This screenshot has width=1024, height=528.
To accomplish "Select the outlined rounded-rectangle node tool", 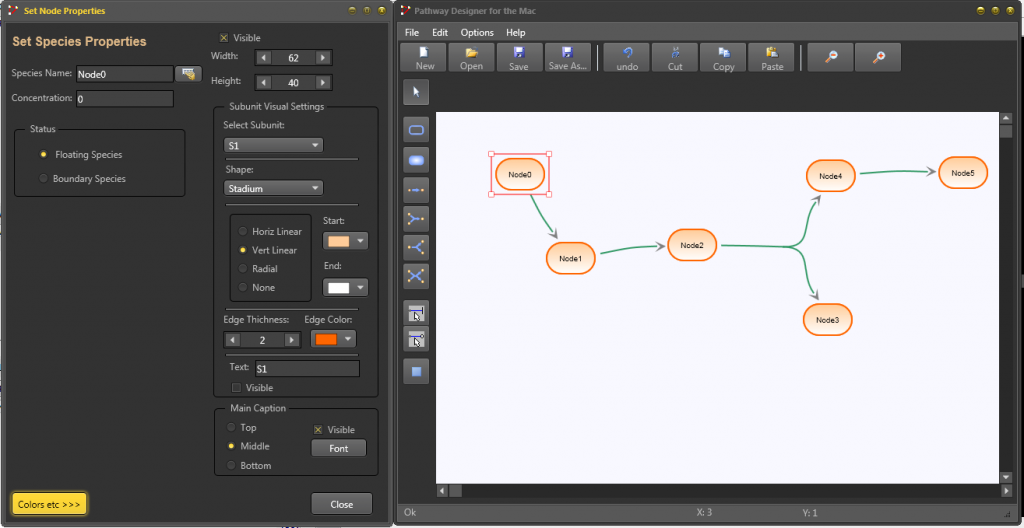I will coord(416,130).
